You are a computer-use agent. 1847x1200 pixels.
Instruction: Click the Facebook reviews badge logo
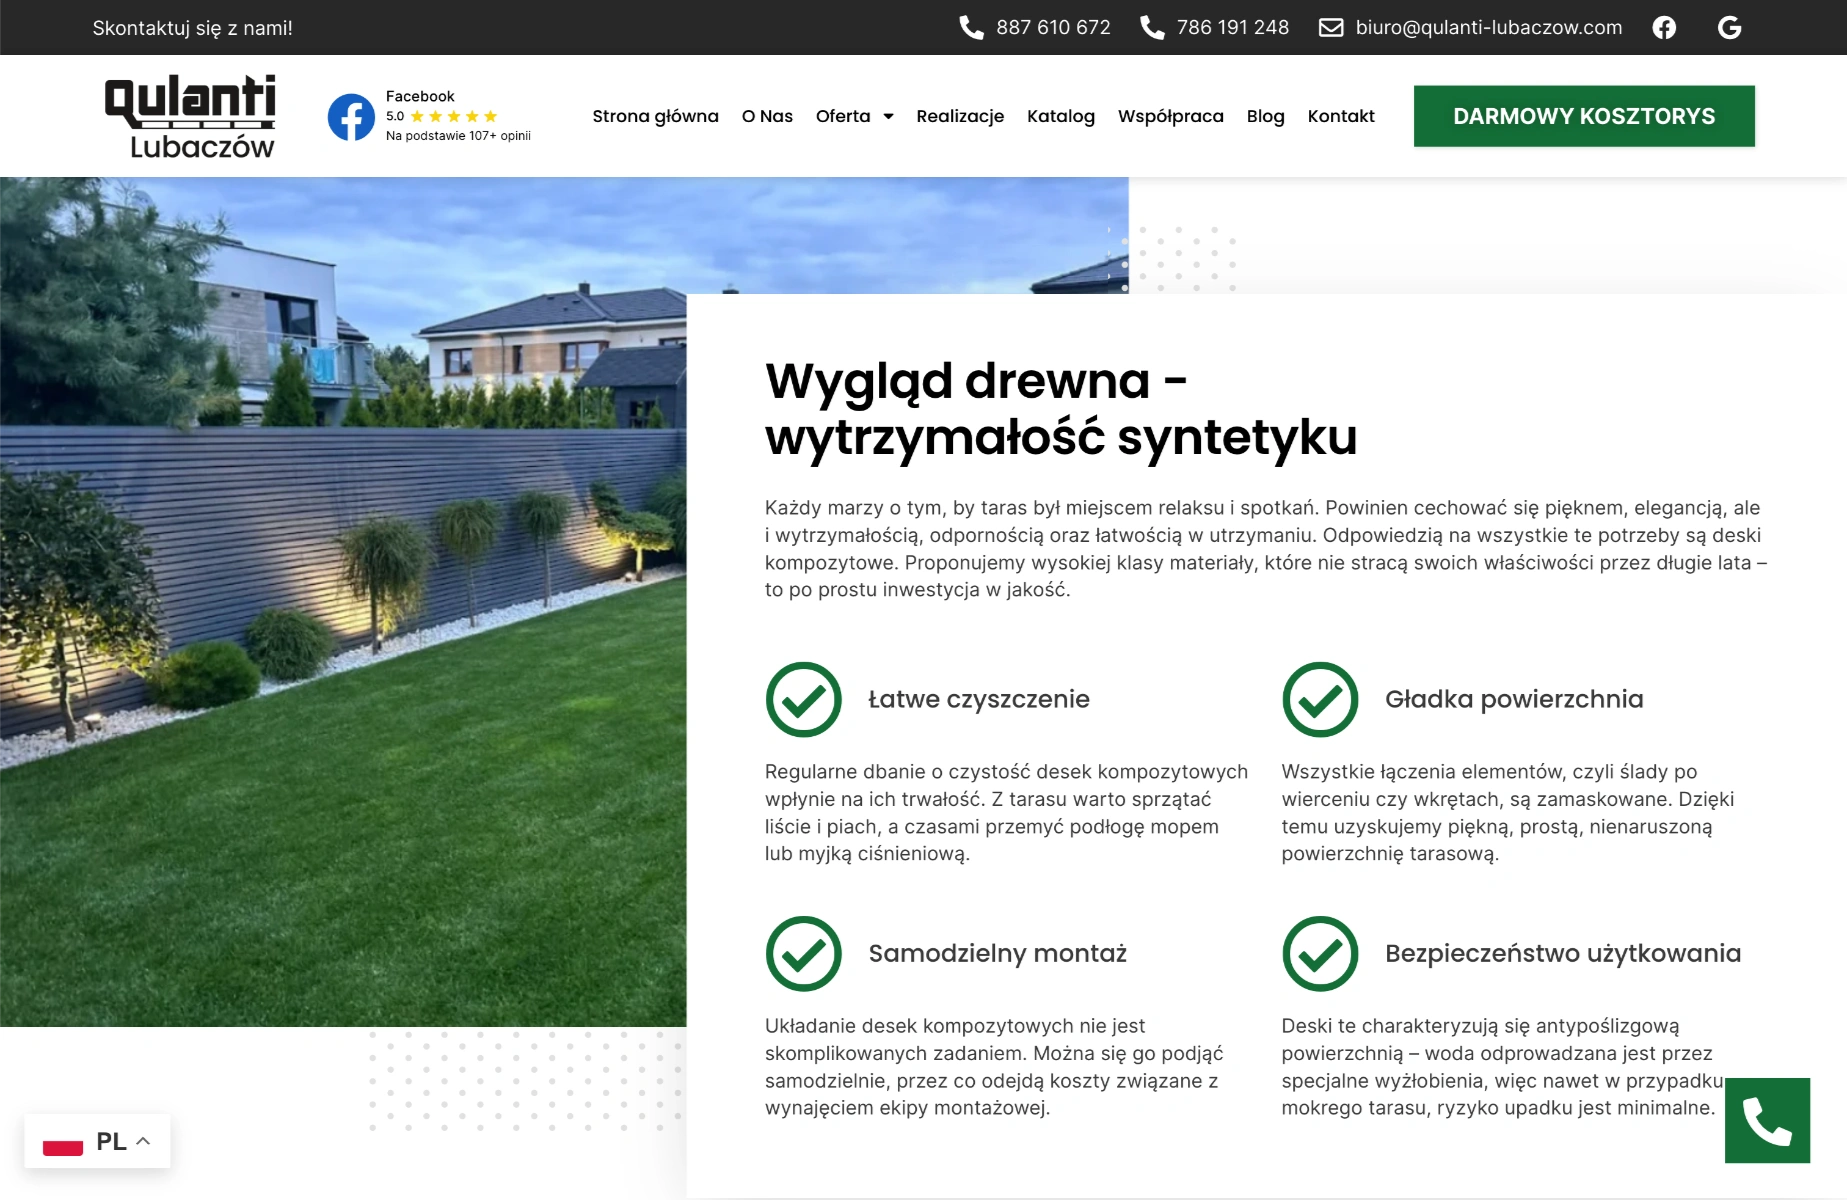[351, 117]
